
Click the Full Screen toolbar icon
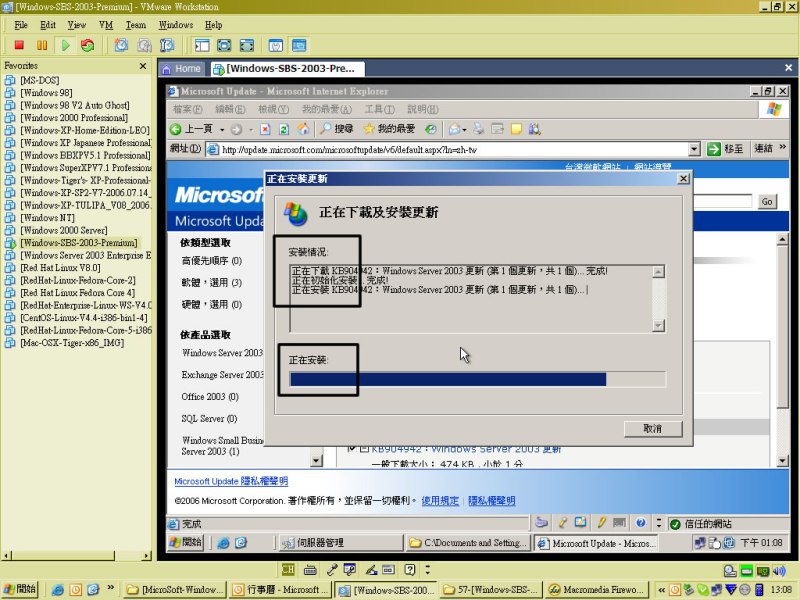coord(224,45)
